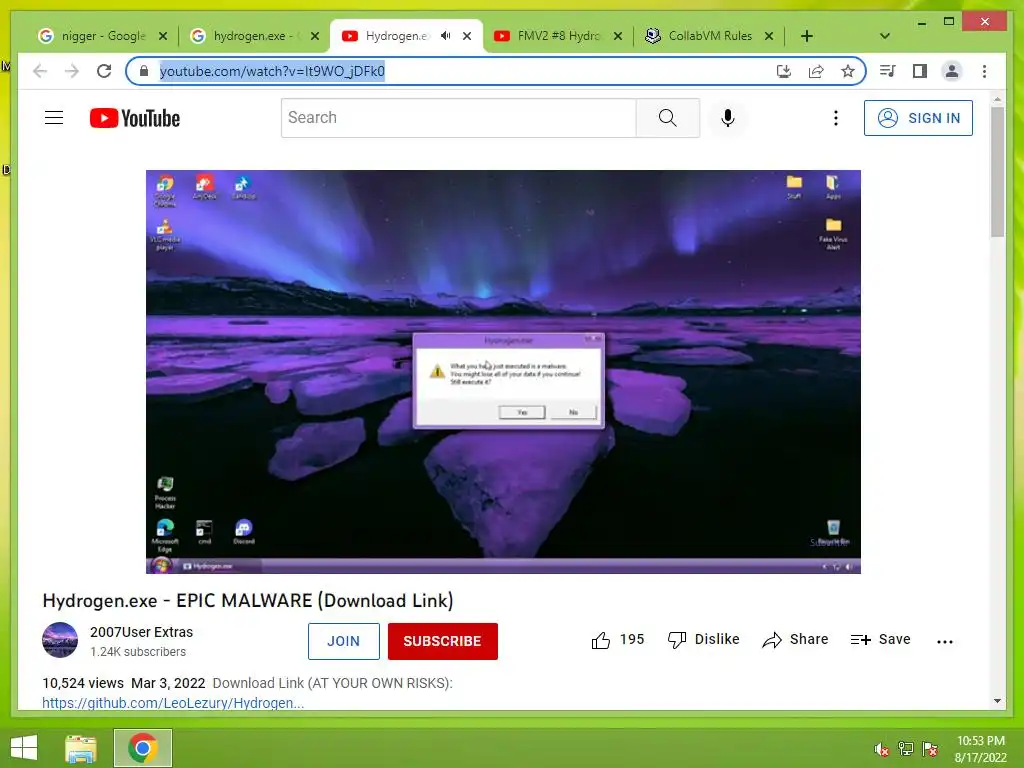Open YouTube hamburger guide menu
Image resolution: width=1024 pixels, height=768 pixels.
54,118
